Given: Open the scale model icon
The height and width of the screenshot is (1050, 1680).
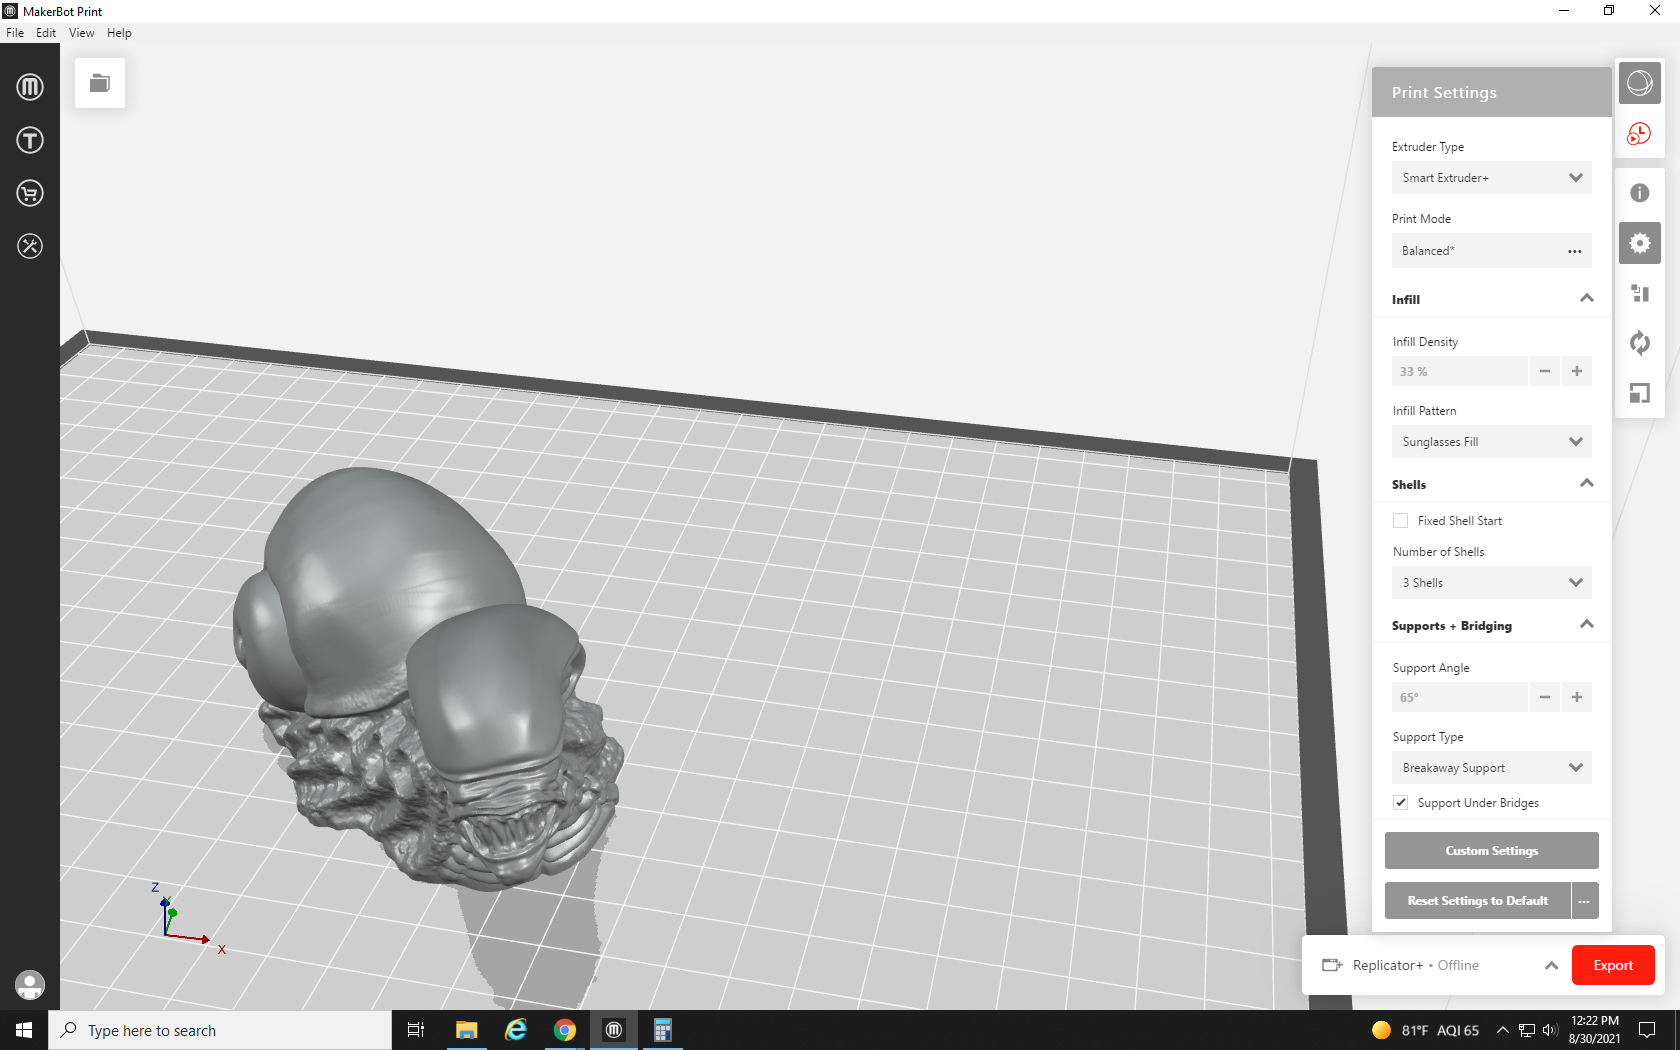Looking at the screenshot, I should pos(1640,393).
